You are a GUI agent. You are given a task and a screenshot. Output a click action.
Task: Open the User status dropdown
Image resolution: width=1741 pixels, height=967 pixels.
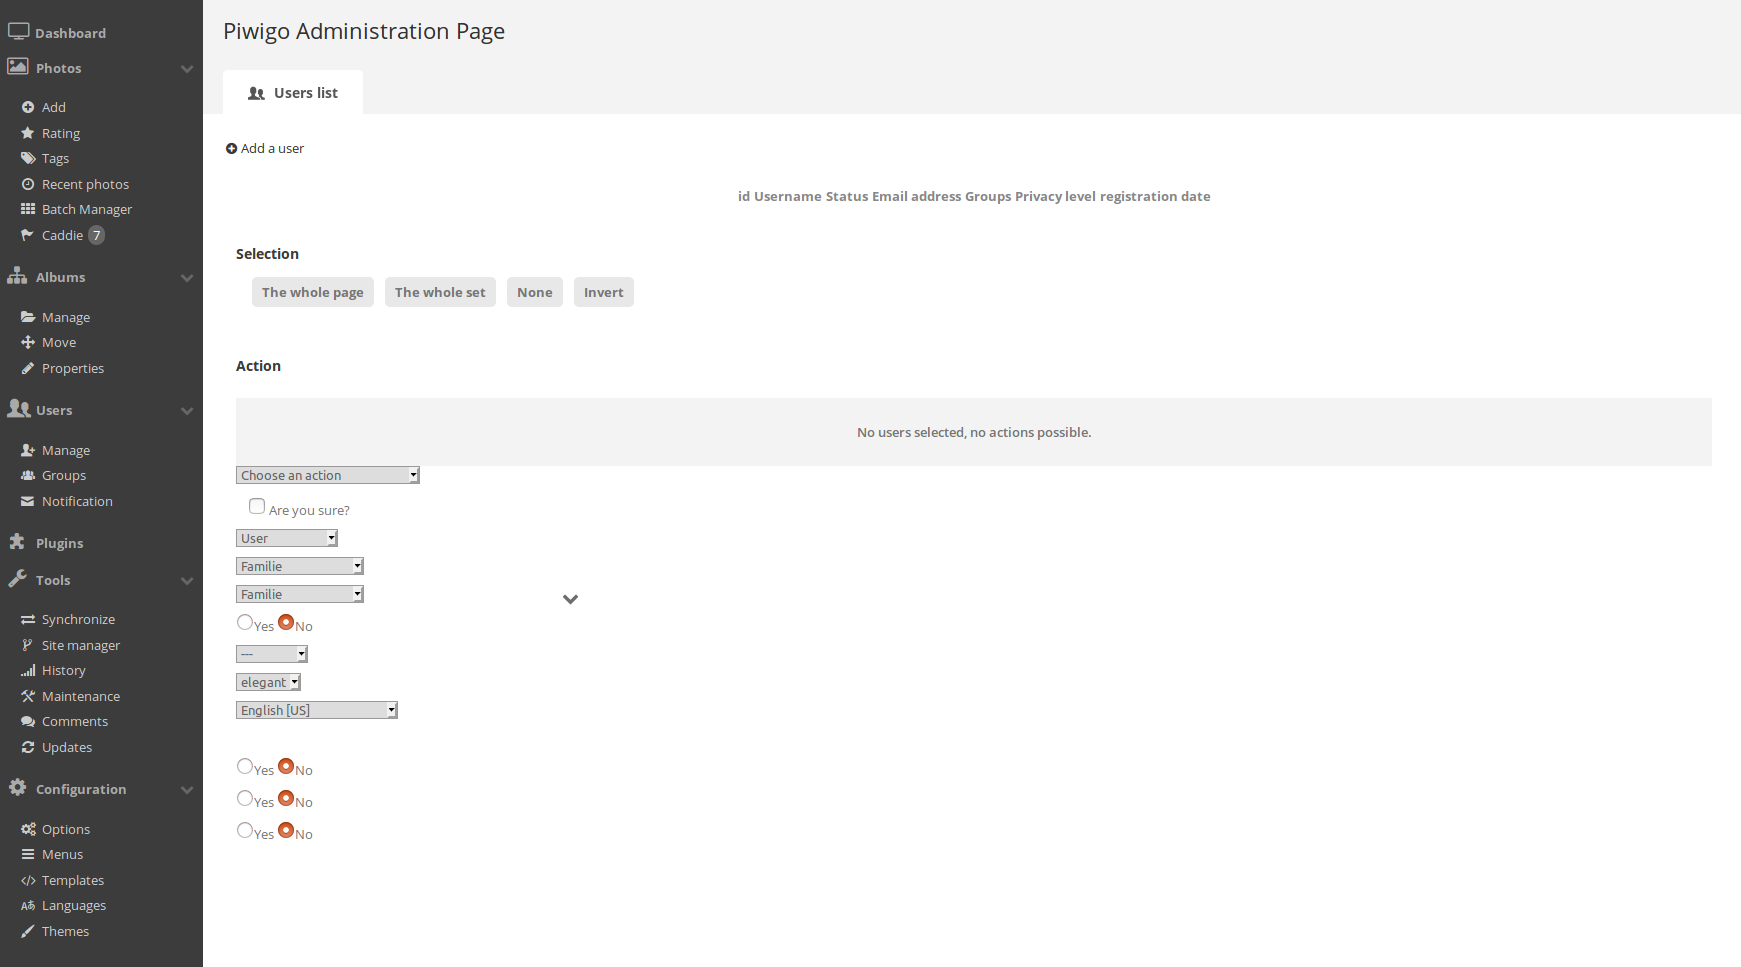[287, 538]
